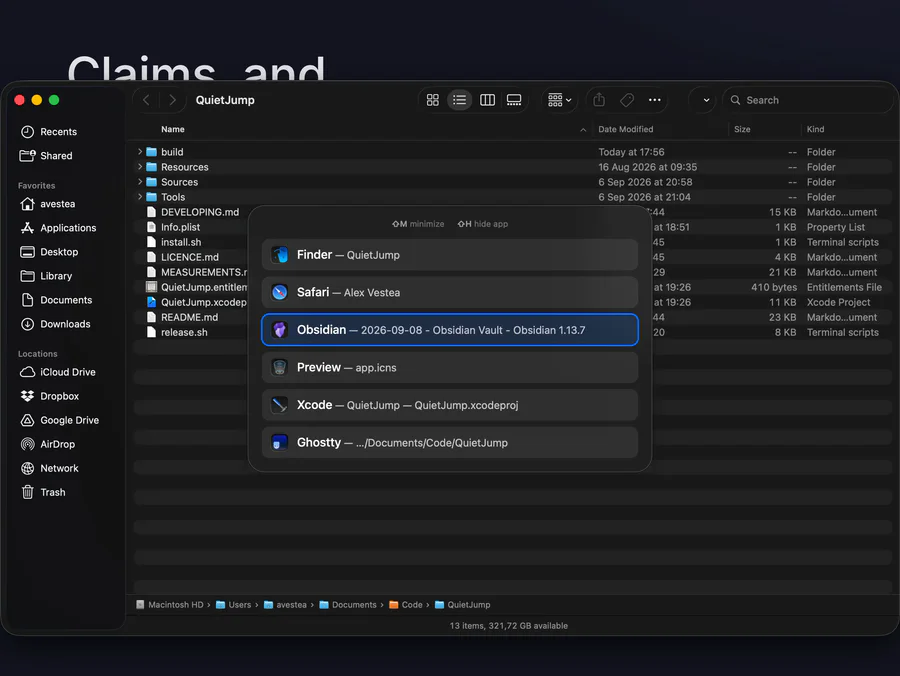The height and width of the screenshot is (676, 900).
Task: Open Dropbox in the sidebar
Action: pyautogui.click(x=50, y=397)
